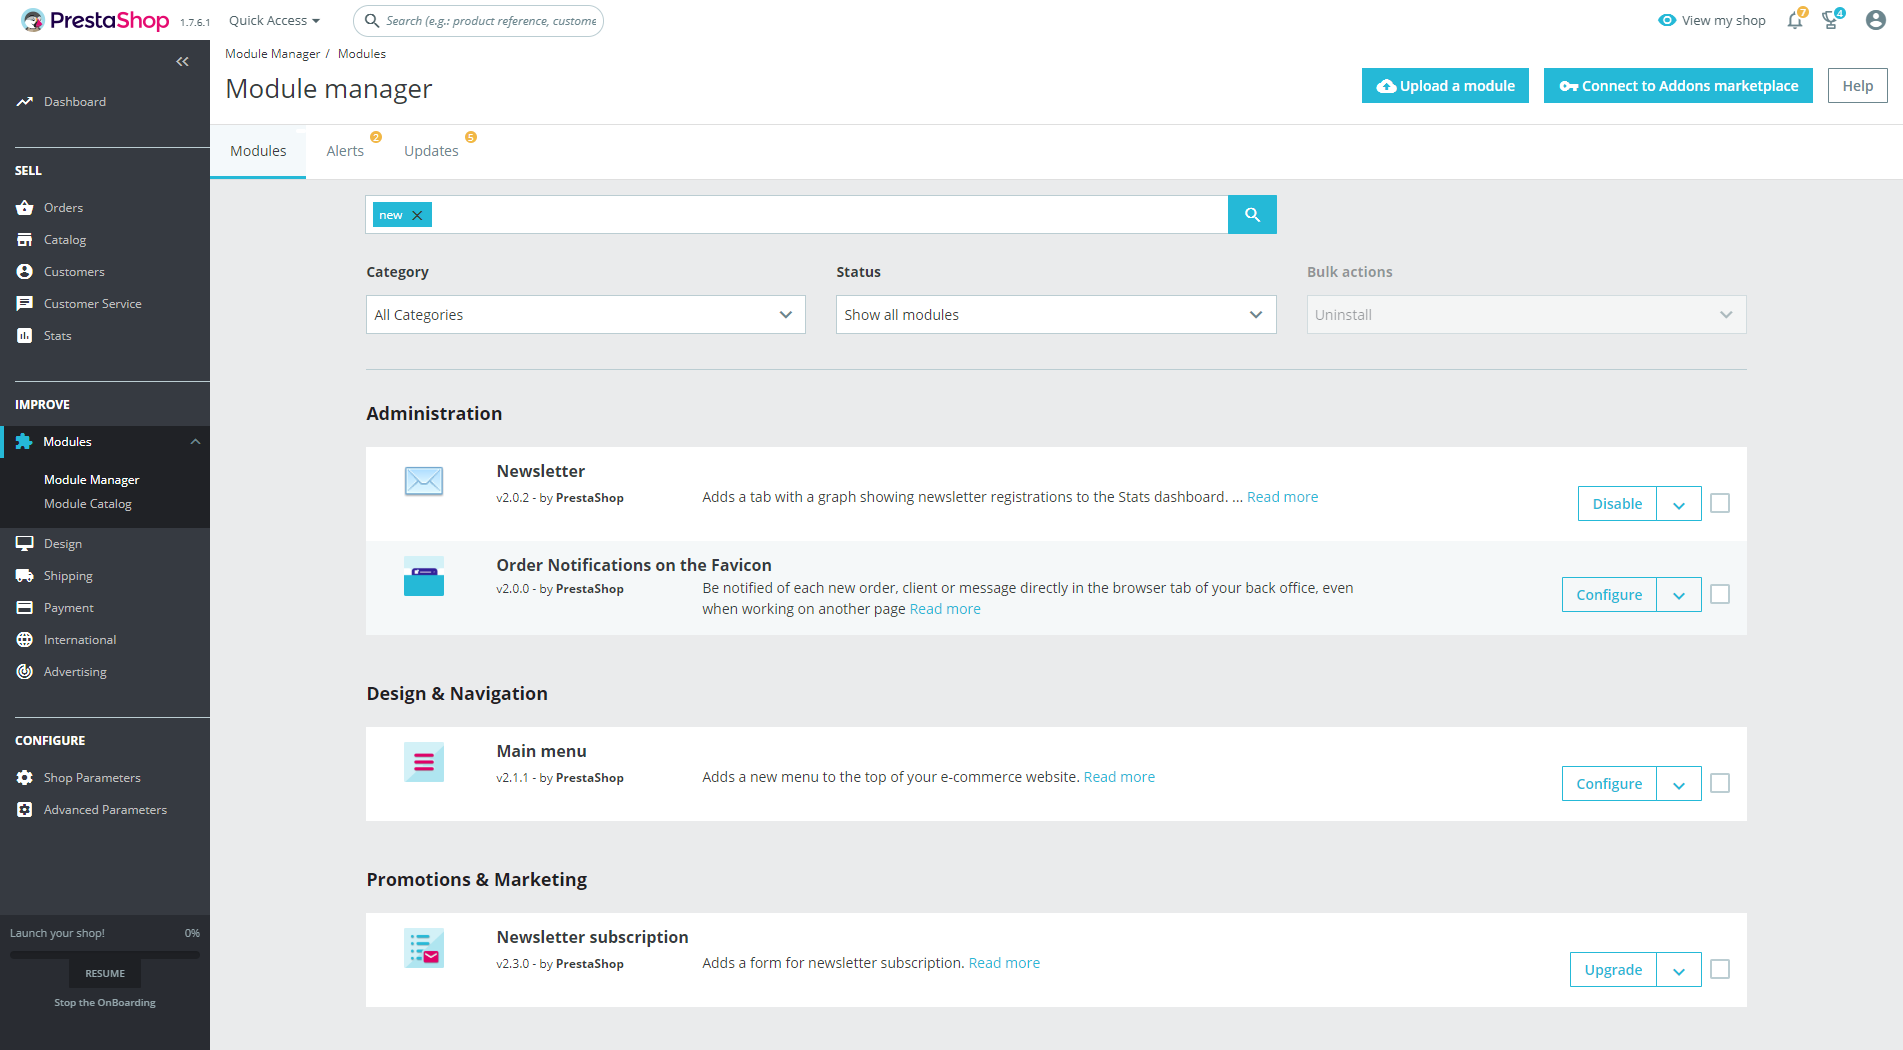1903x1050 pixels.
Task: Switch to the Updates tab
Action: coord(431,151)
